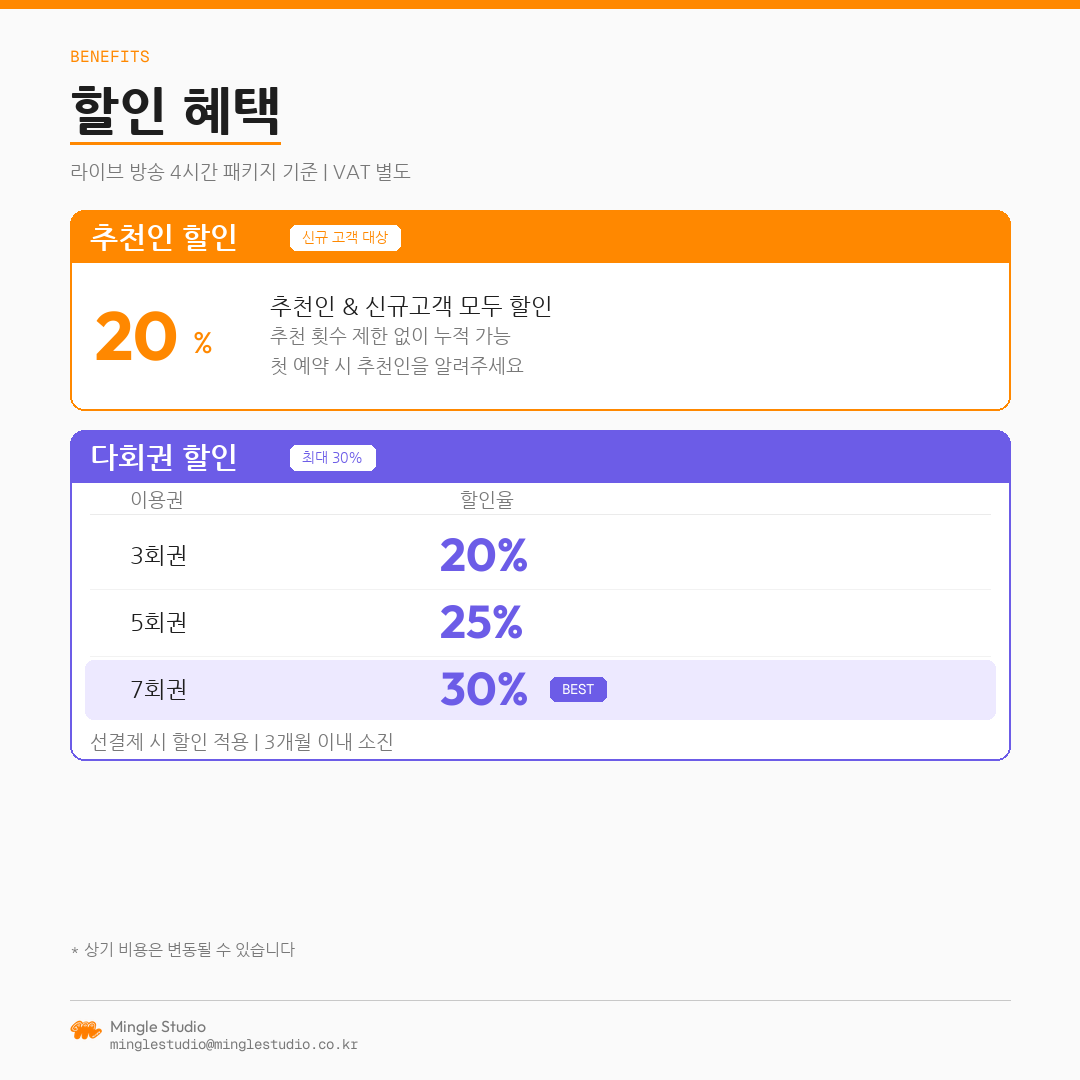The width and height of the screenshot is (1080, 1080).
Task: Click the 할인율 column header
Action: [x=486, y=500]
